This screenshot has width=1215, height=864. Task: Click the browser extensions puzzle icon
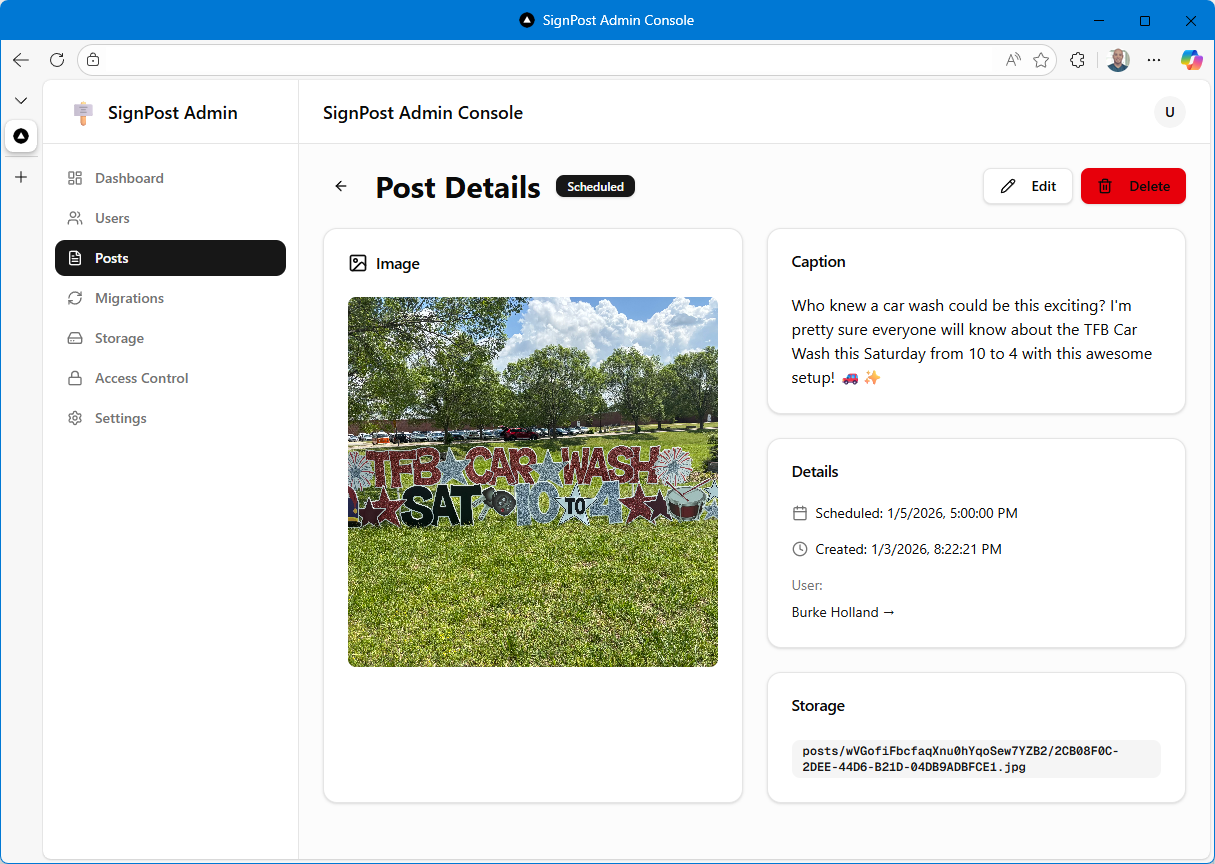point(1077,60)
